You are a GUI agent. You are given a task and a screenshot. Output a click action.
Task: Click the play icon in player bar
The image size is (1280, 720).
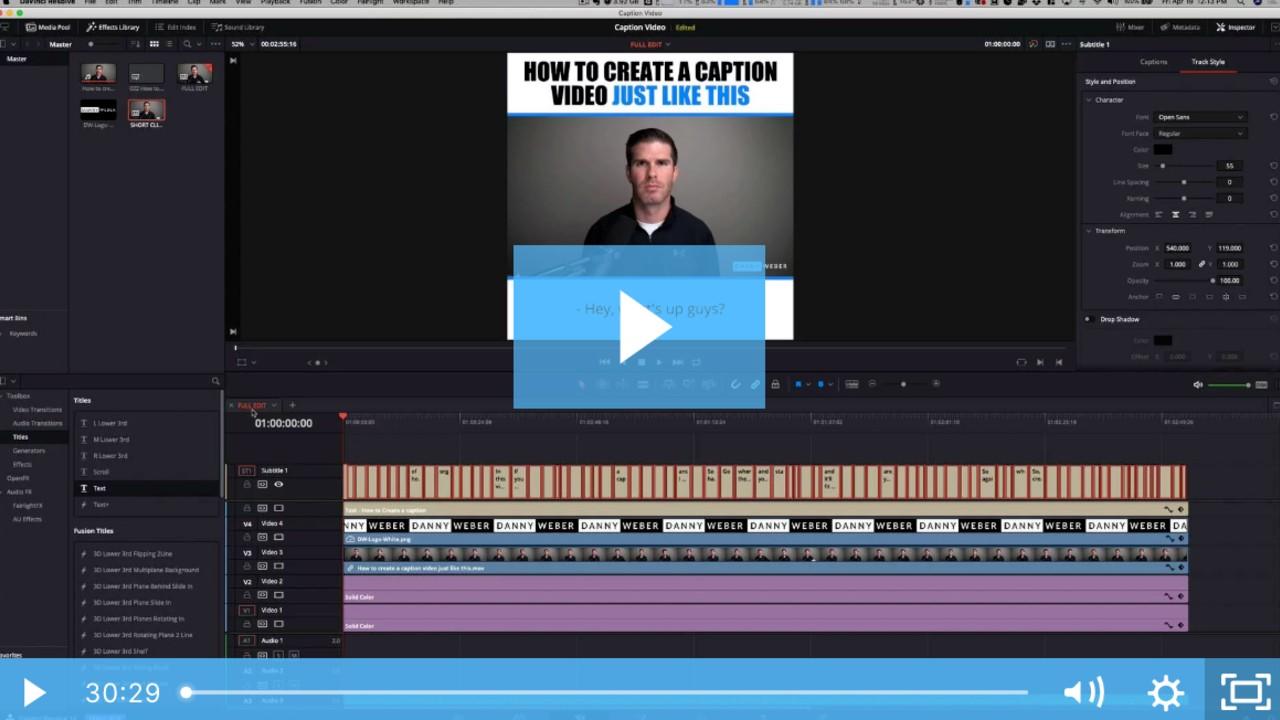point(33,692)
